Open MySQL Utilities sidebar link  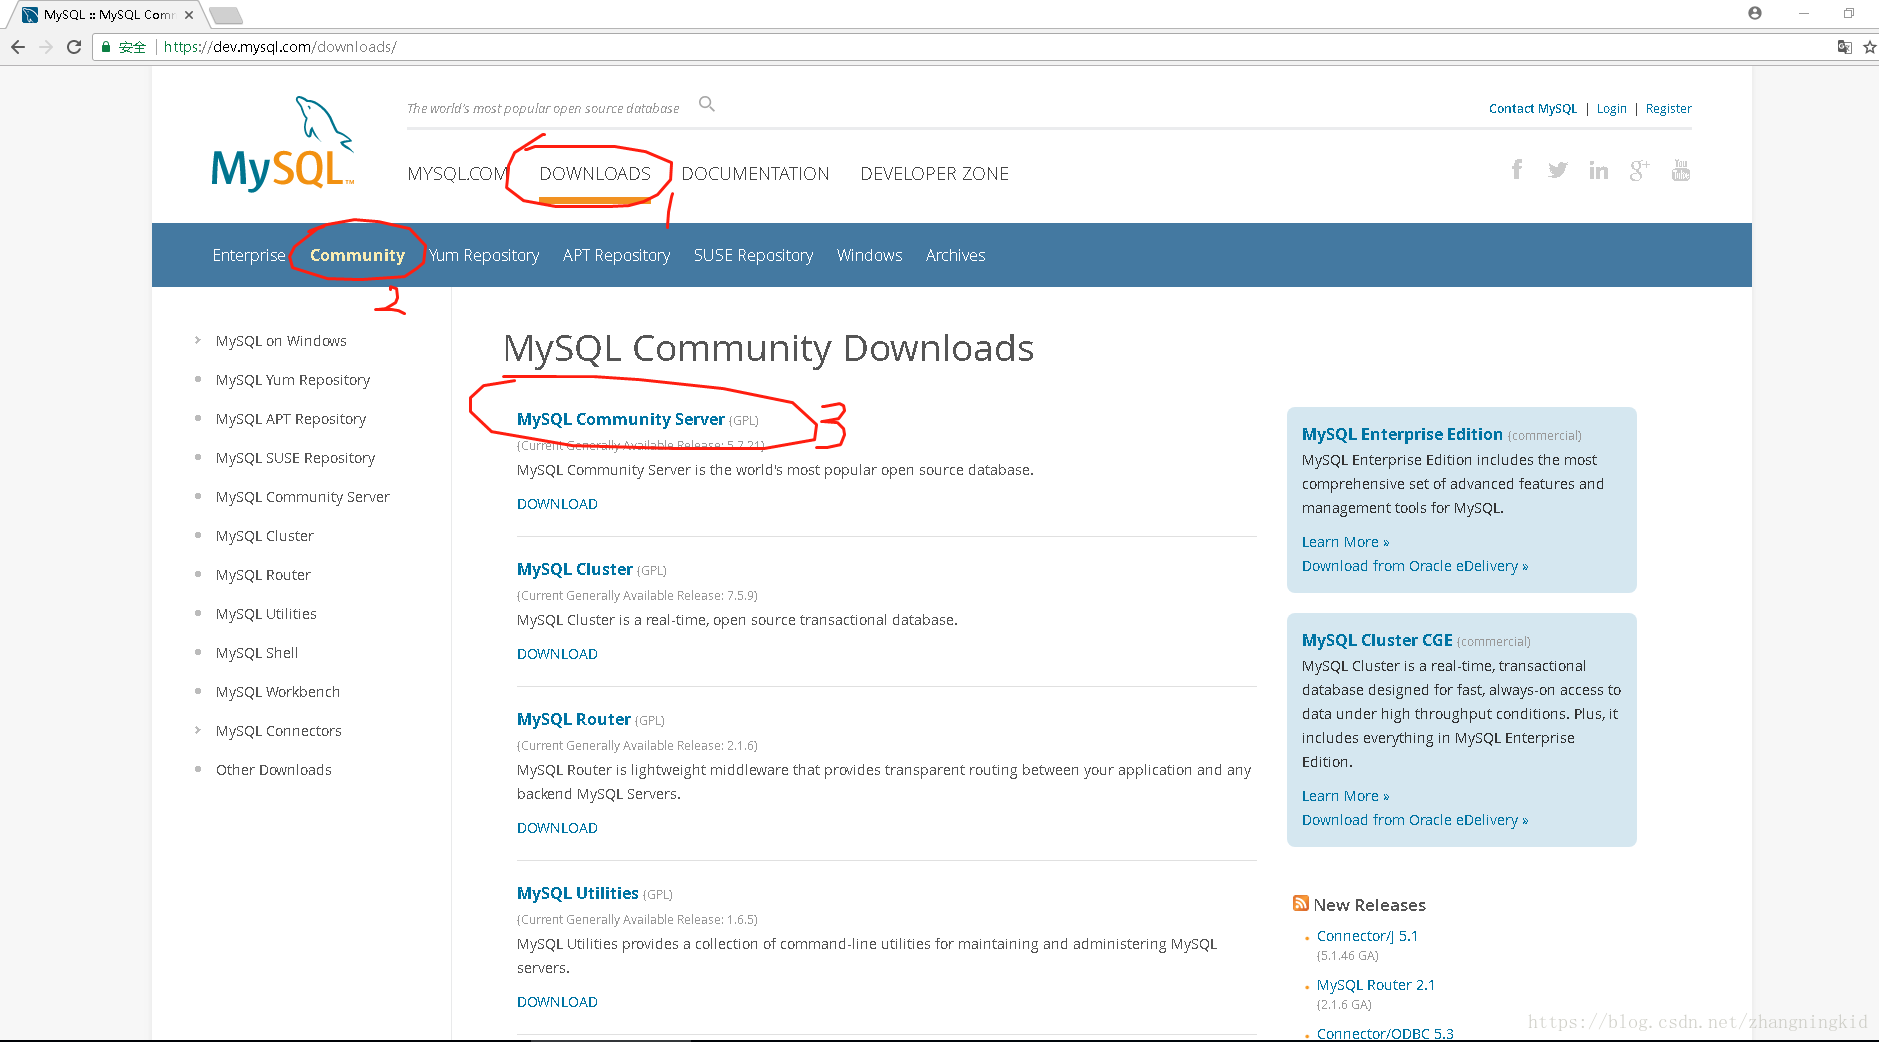[266, 614]
